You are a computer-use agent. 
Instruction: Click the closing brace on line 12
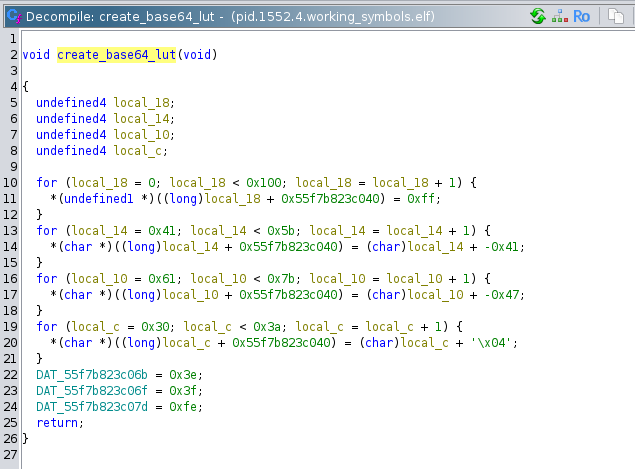pyautogui.click(x=39, y=215)
